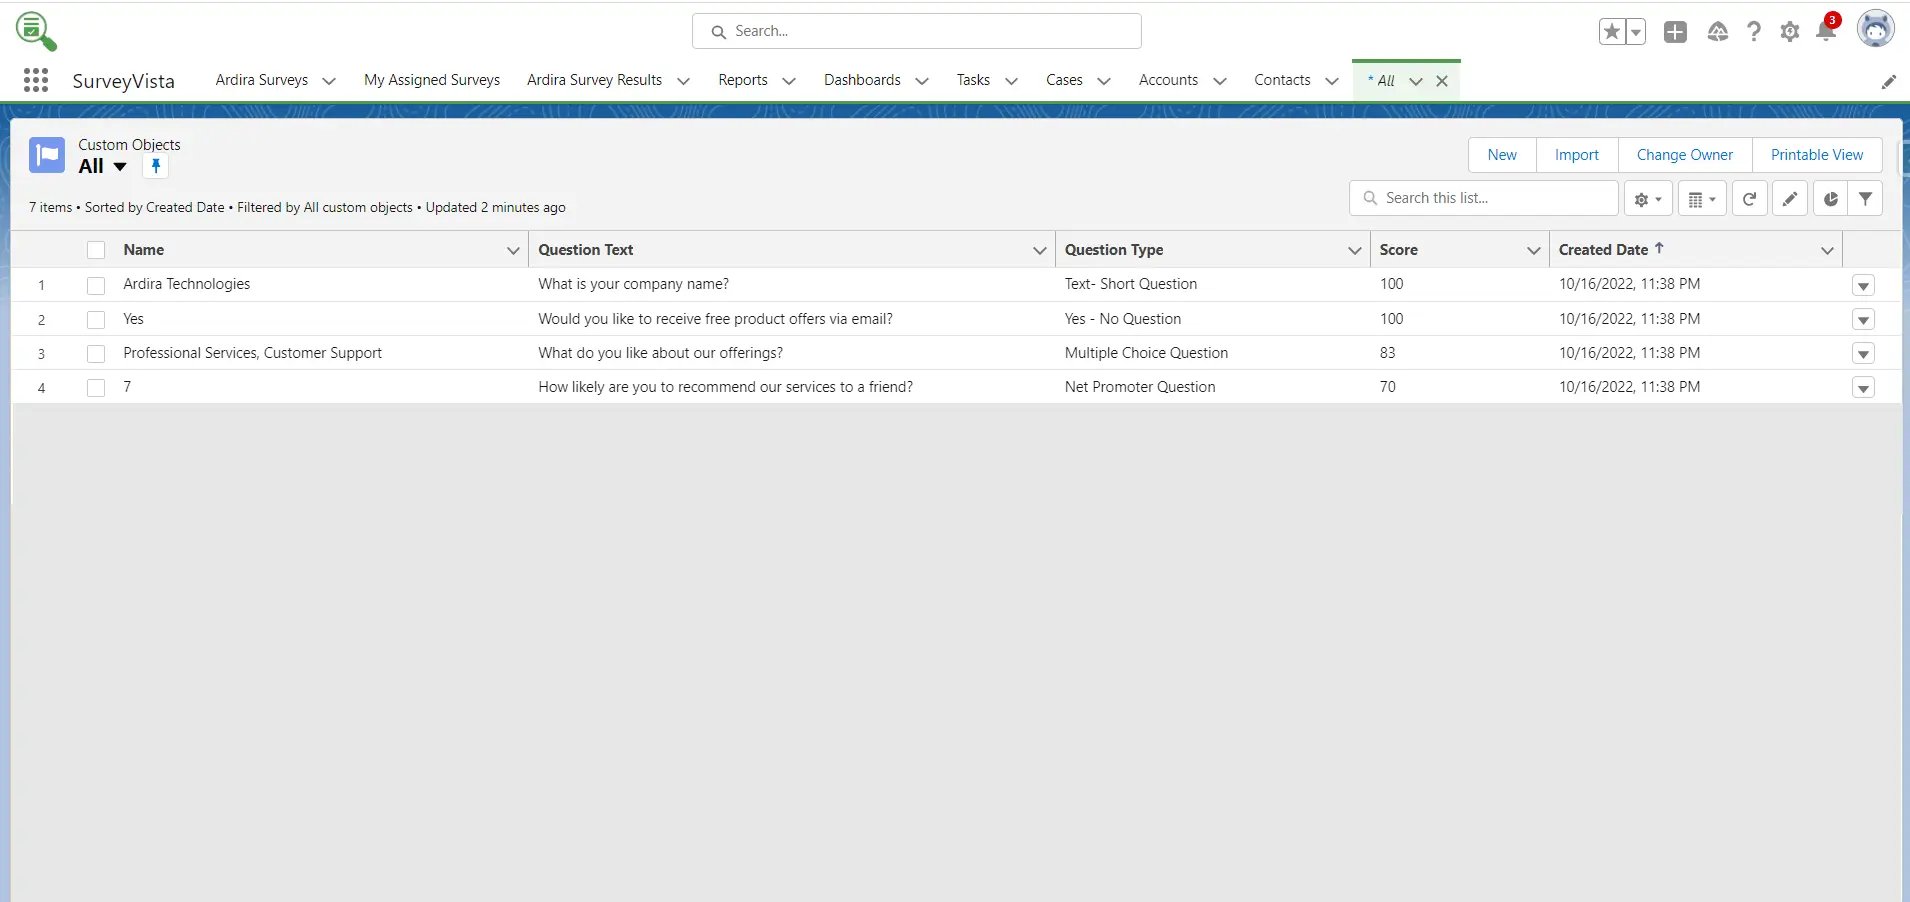Select the Ardira Technologies row checkbox
Screen dimensions: 1910x902
tap(96, 286)
